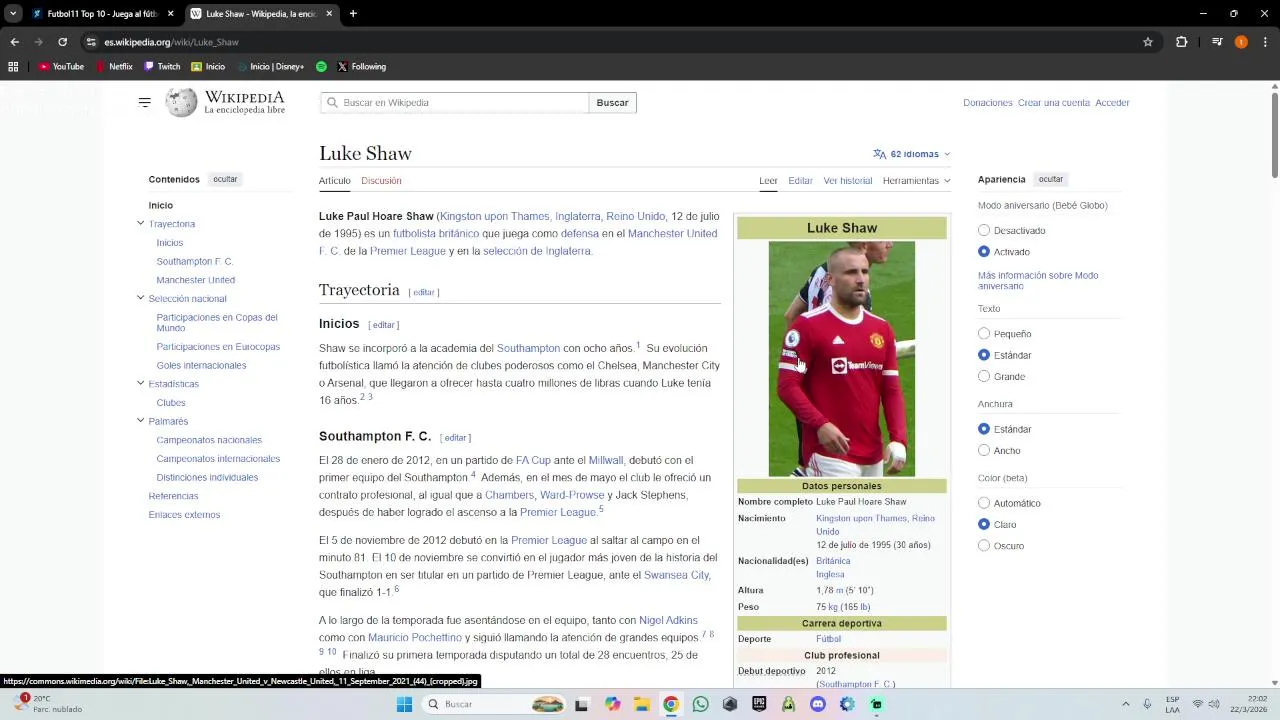Open the Ver historial tab

(x=848, y=181)
